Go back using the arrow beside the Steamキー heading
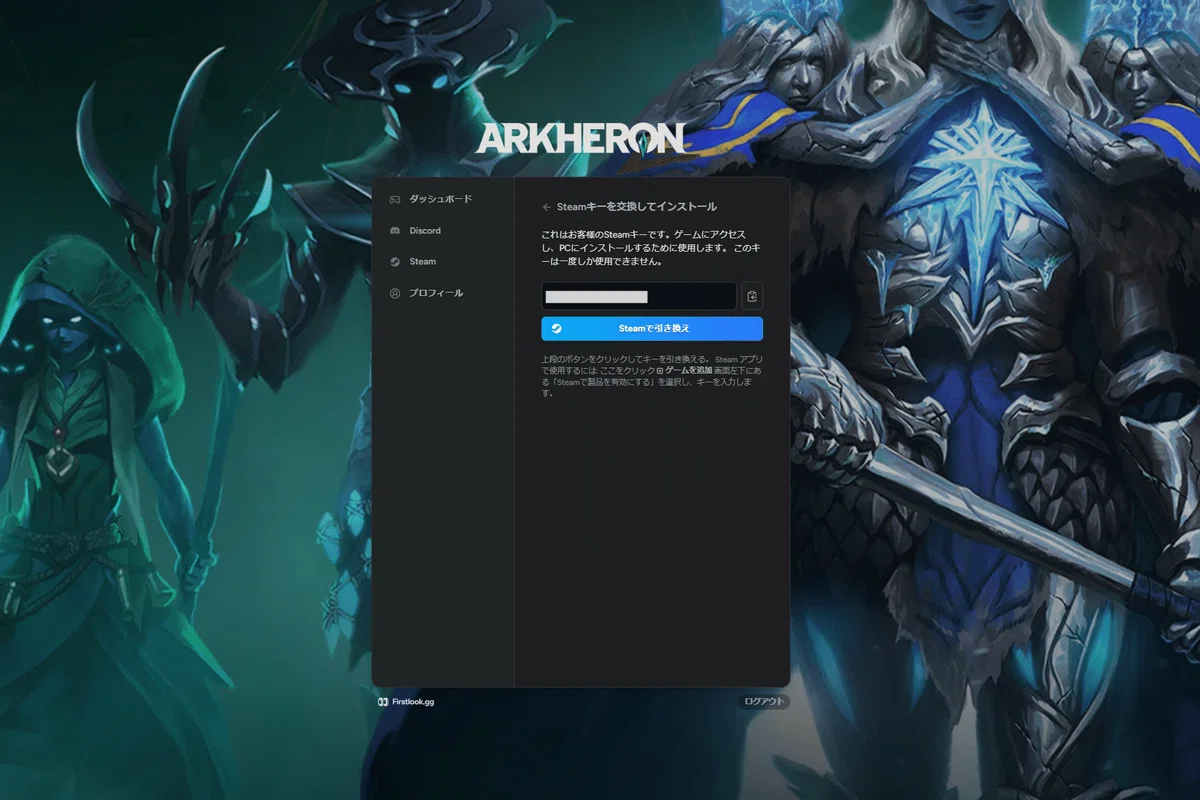This screenshot has width=1200, height=800. (546, 207)
